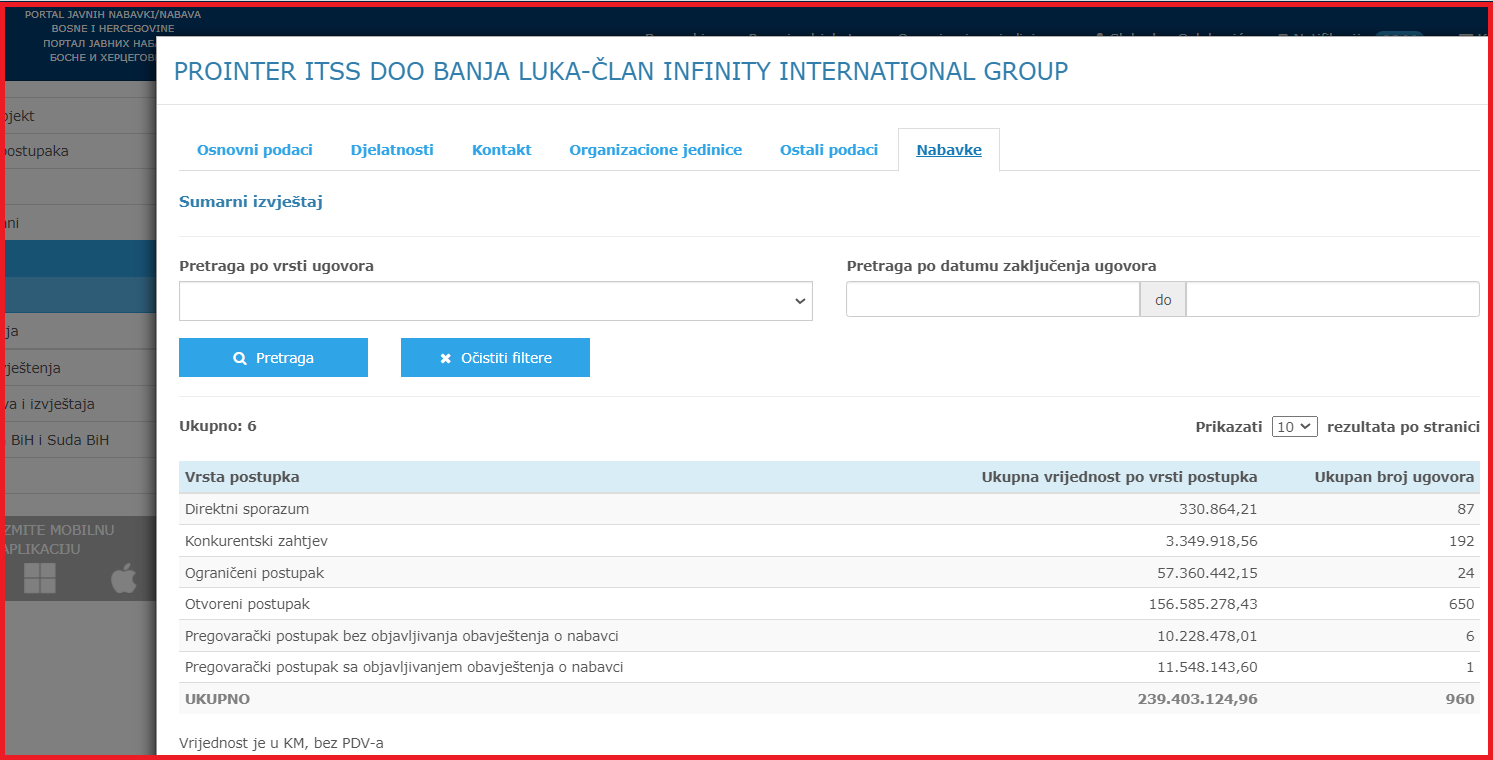Select the Otvoreni postupak row
The width and height of the screenshot is (1493, 760).
tap(829, 604)
